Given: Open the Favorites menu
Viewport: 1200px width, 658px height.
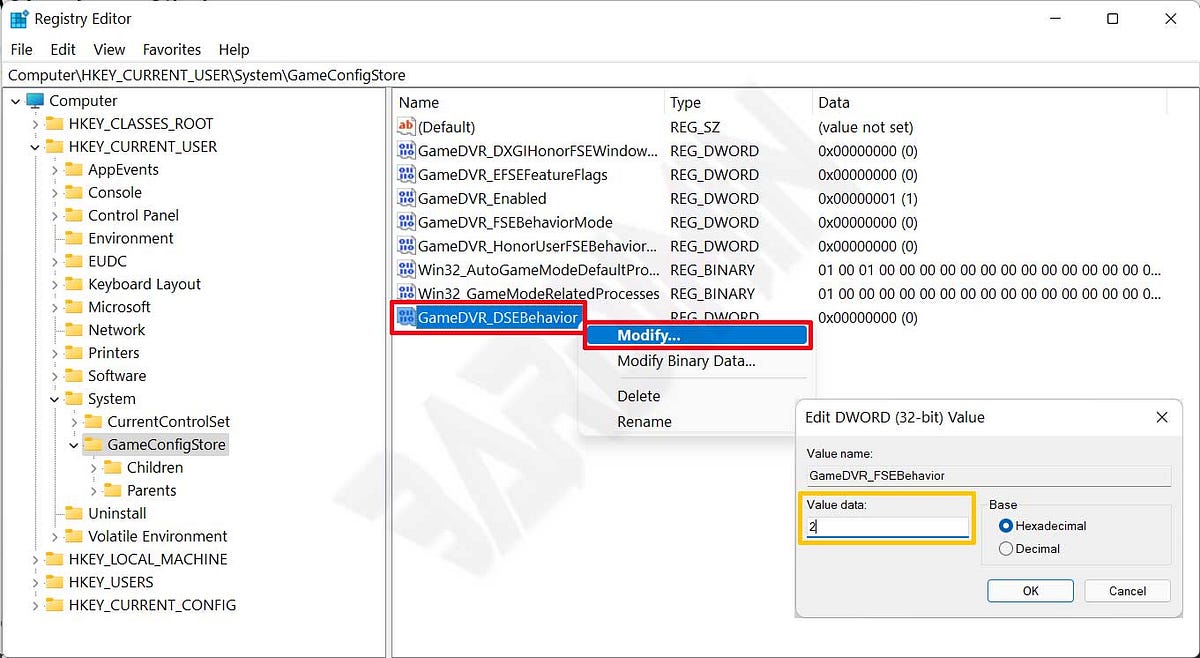Looking at the screenshot, I should point(171,49).
